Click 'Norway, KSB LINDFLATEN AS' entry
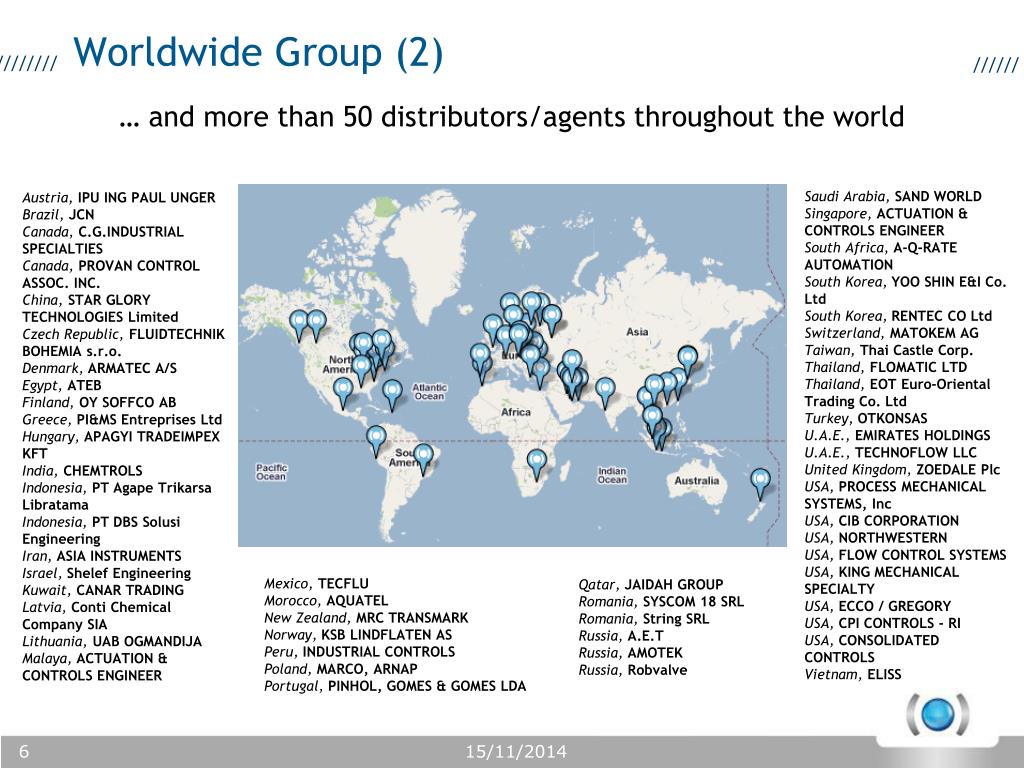1024x768 pixels. click(358, 635)
